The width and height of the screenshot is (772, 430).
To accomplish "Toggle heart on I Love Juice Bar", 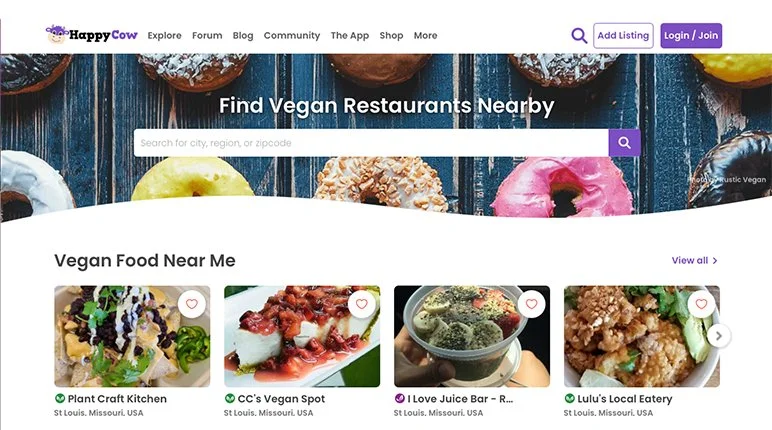I will click(531, 304).
